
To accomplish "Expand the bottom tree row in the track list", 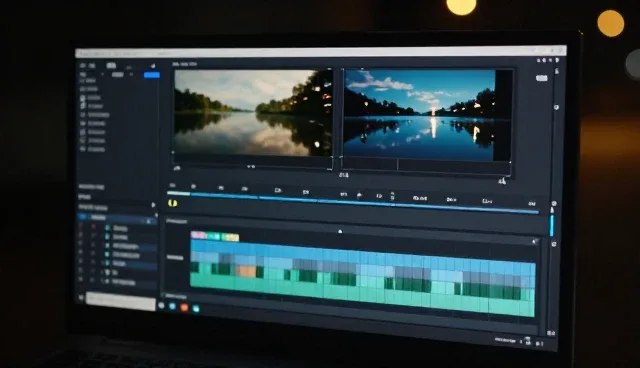I will (102, 281).
